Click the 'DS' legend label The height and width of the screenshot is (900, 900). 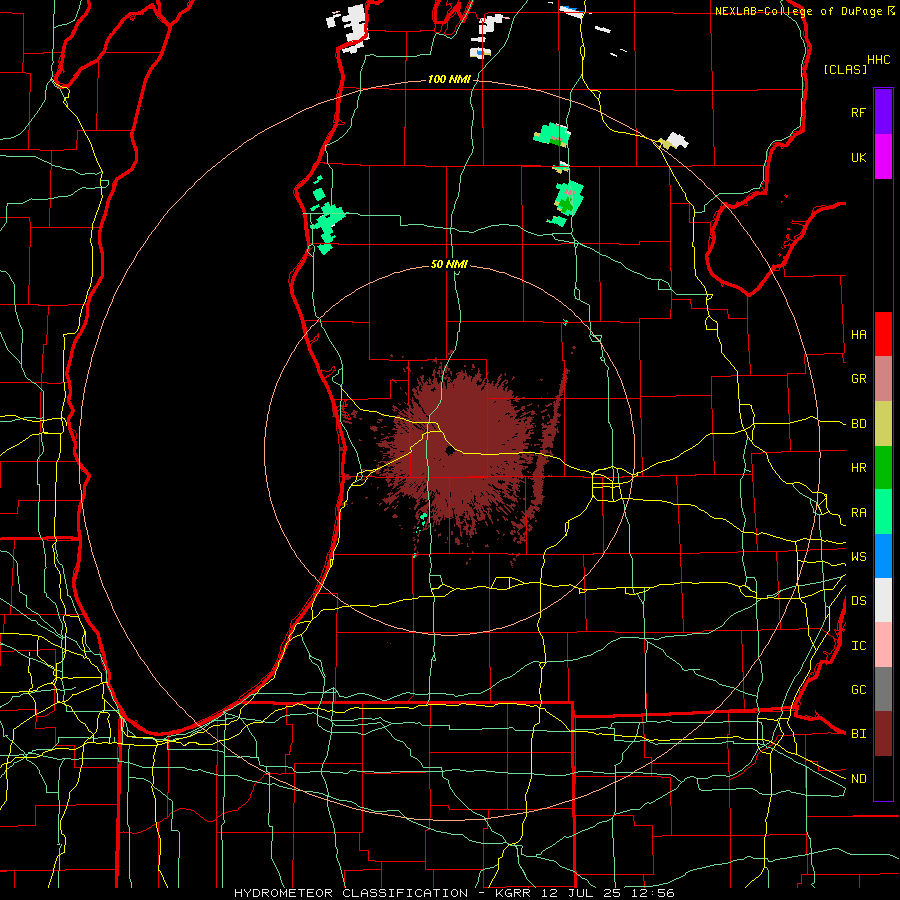click(858, 600)
